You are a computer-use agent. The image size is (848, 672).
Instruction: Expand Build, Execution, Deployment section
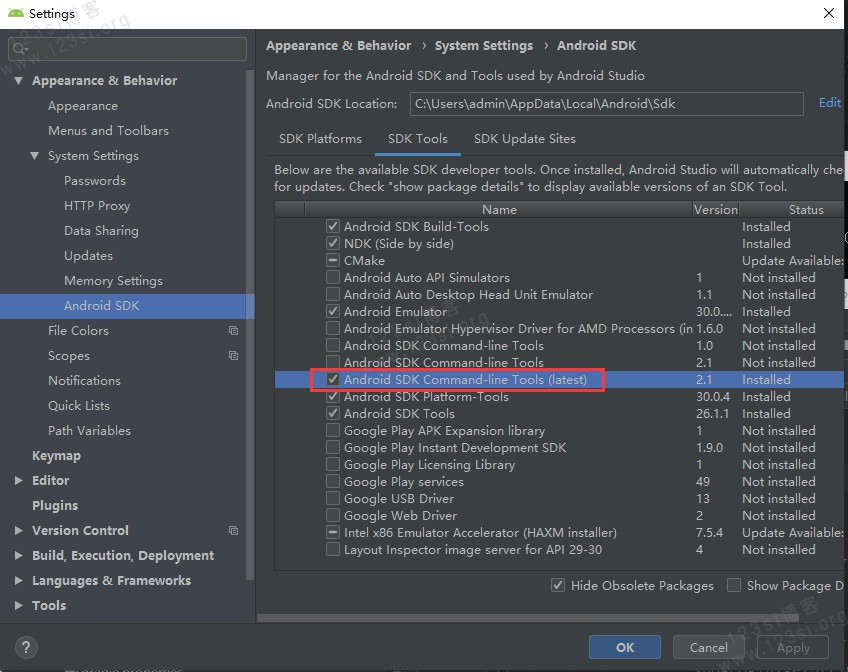pyautogui.click(x=19, y=555)
